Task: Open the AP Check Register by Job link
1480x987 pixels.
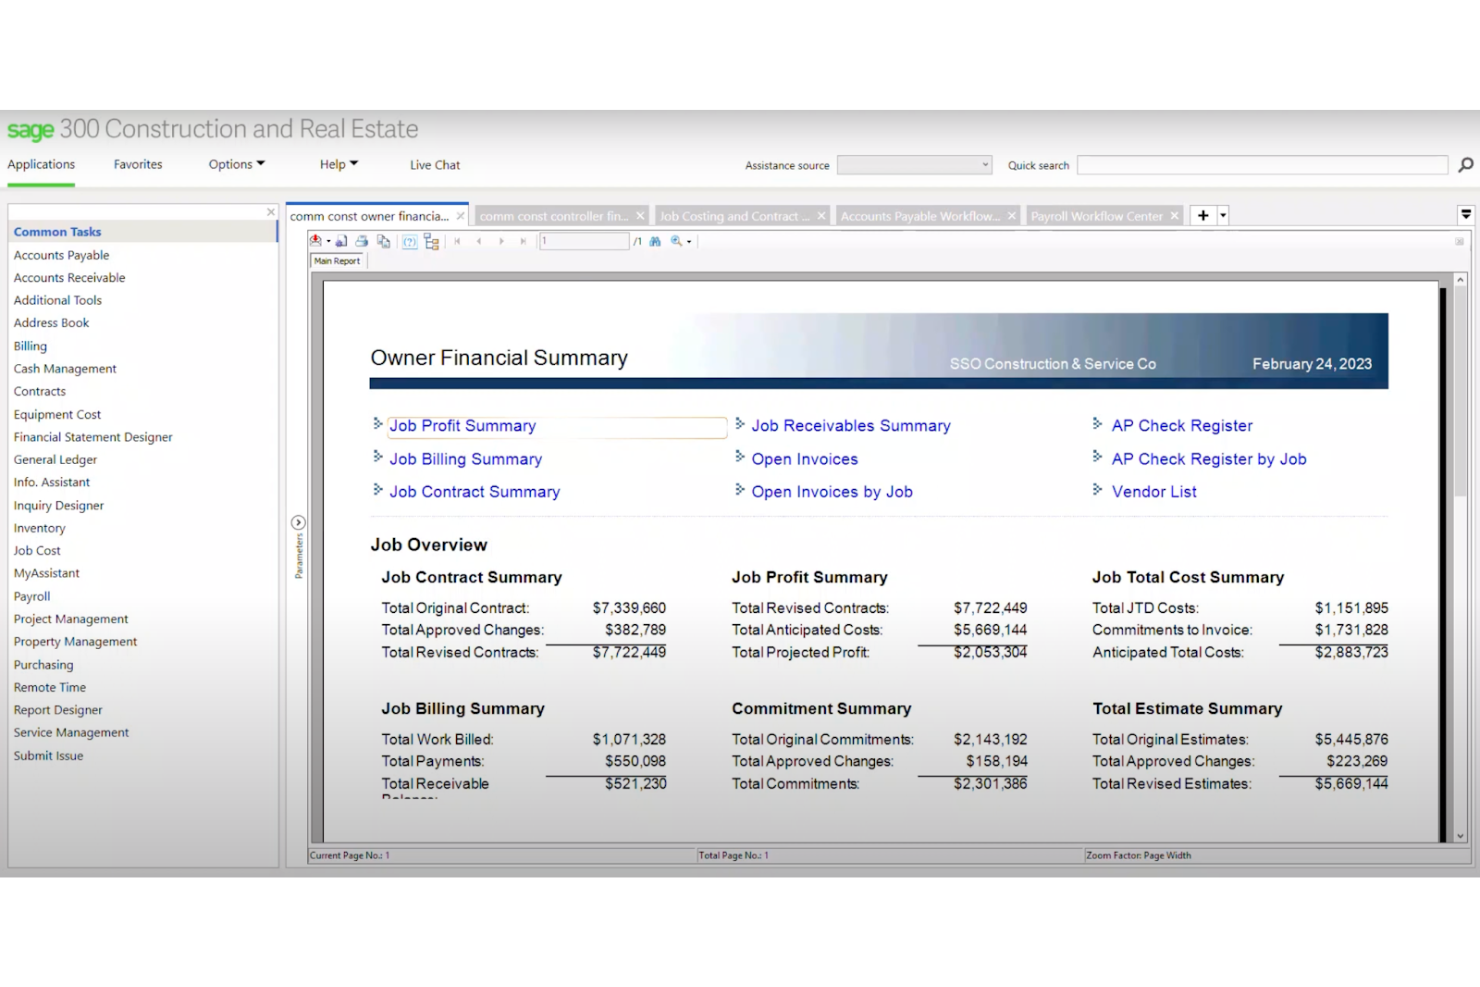Action: [x=1209, y=459]
